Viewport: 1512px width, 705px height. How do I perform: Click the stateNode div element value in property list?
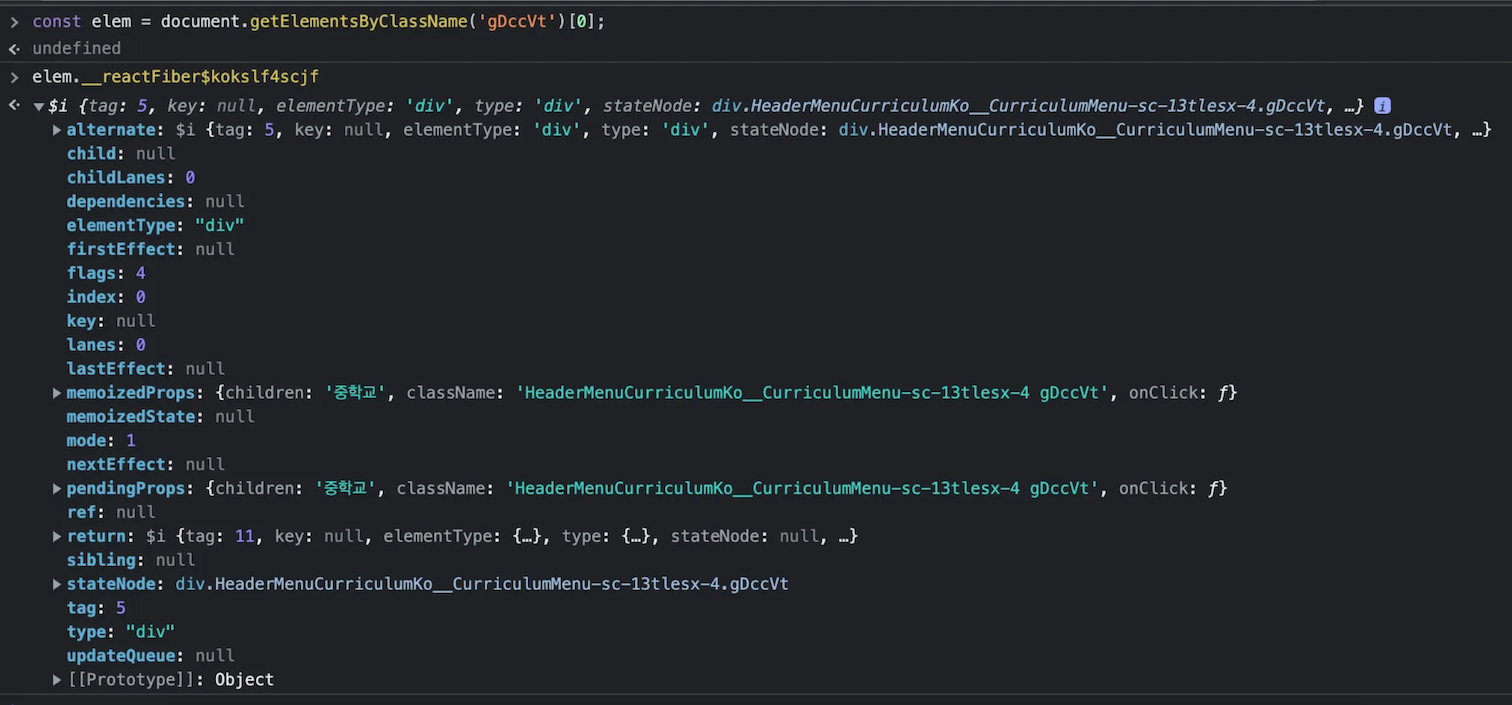(481, 584)
